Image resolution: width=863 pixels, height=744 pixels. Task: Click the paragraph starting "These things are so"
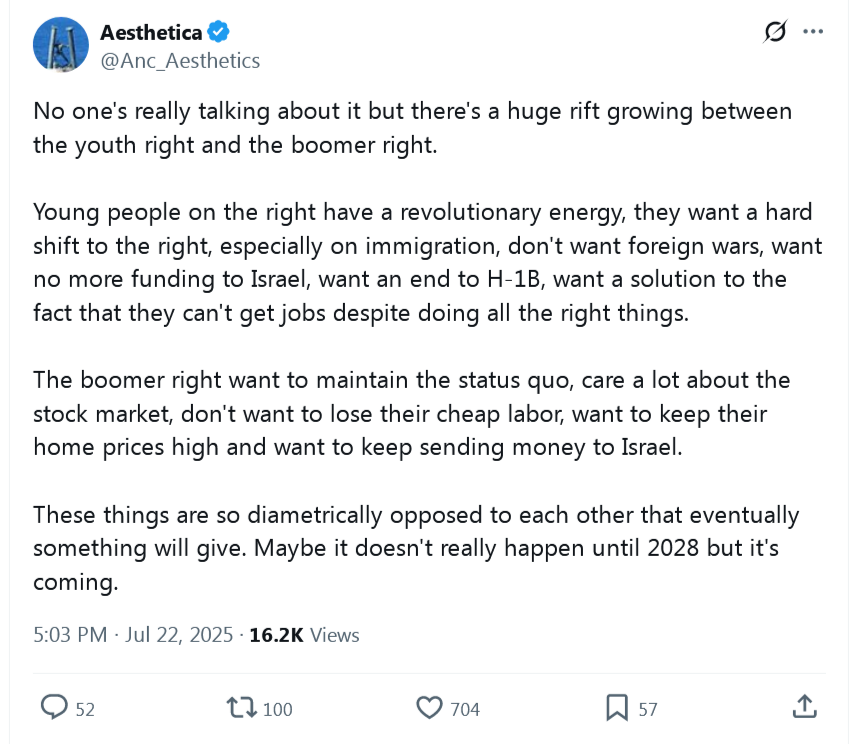[416, 548]
